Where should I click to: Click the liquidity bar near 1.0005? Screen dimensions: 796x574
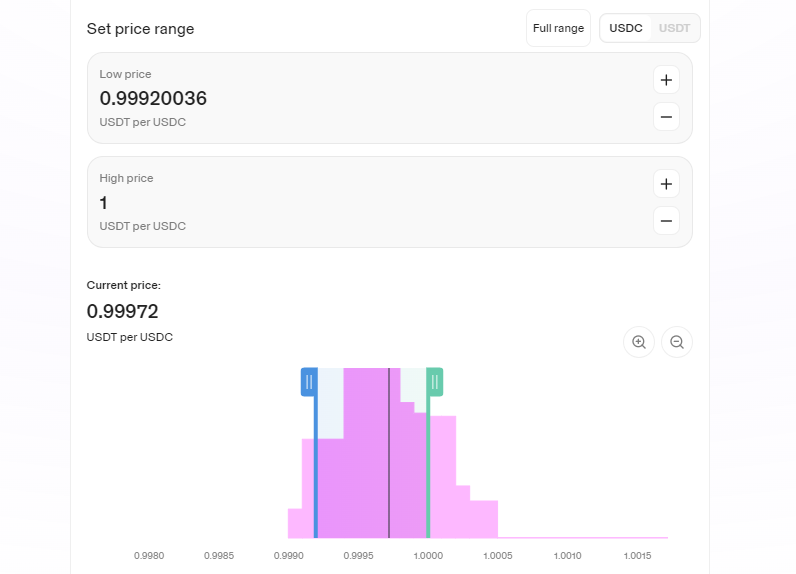tap(484, 519)
